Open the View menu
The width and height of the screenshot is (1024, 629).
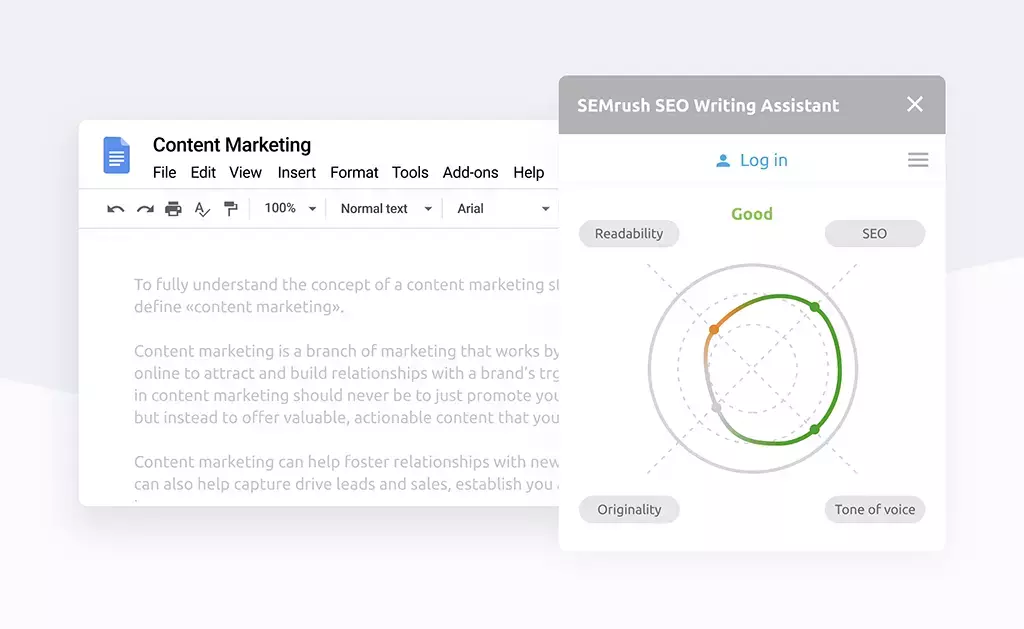(x=246, y=172)
